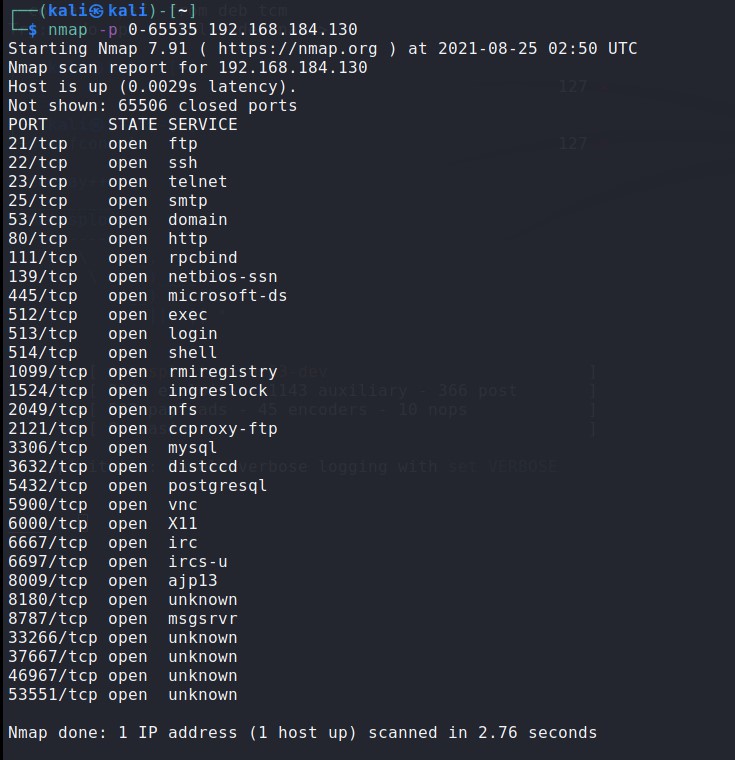Select the 80/tcp port entry
The image size is (735, 760).
(x=38, y=239)
